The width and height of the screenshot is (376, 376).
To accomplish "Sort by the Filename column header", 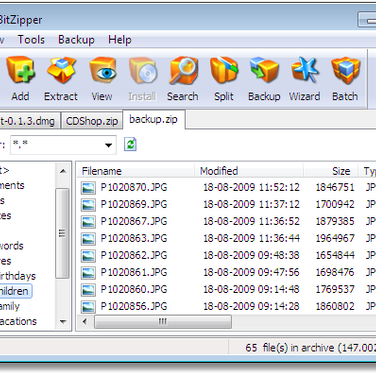I will tap(137, 171).
